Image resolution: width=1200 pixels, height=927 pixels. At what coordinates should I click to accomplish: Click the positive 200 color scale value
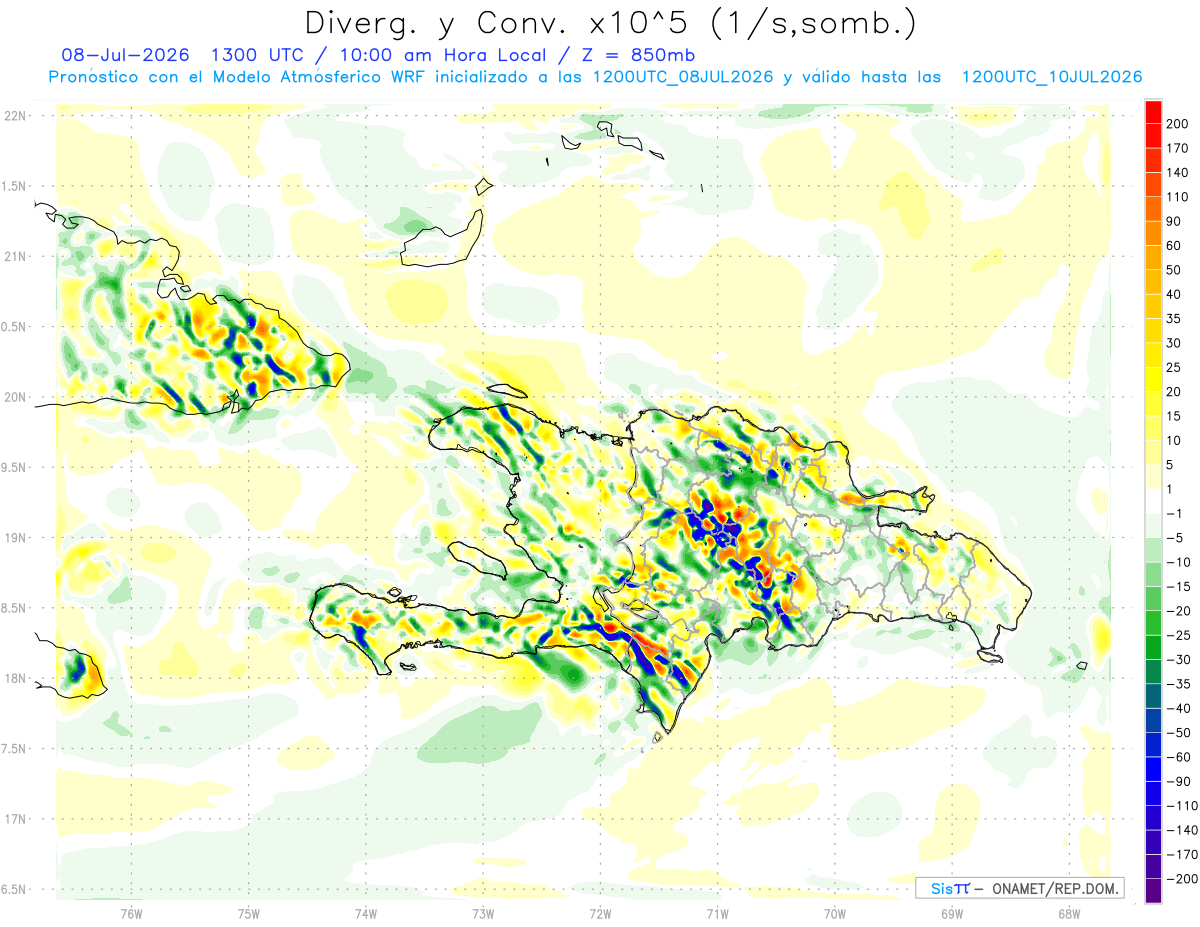(1178, 124)
